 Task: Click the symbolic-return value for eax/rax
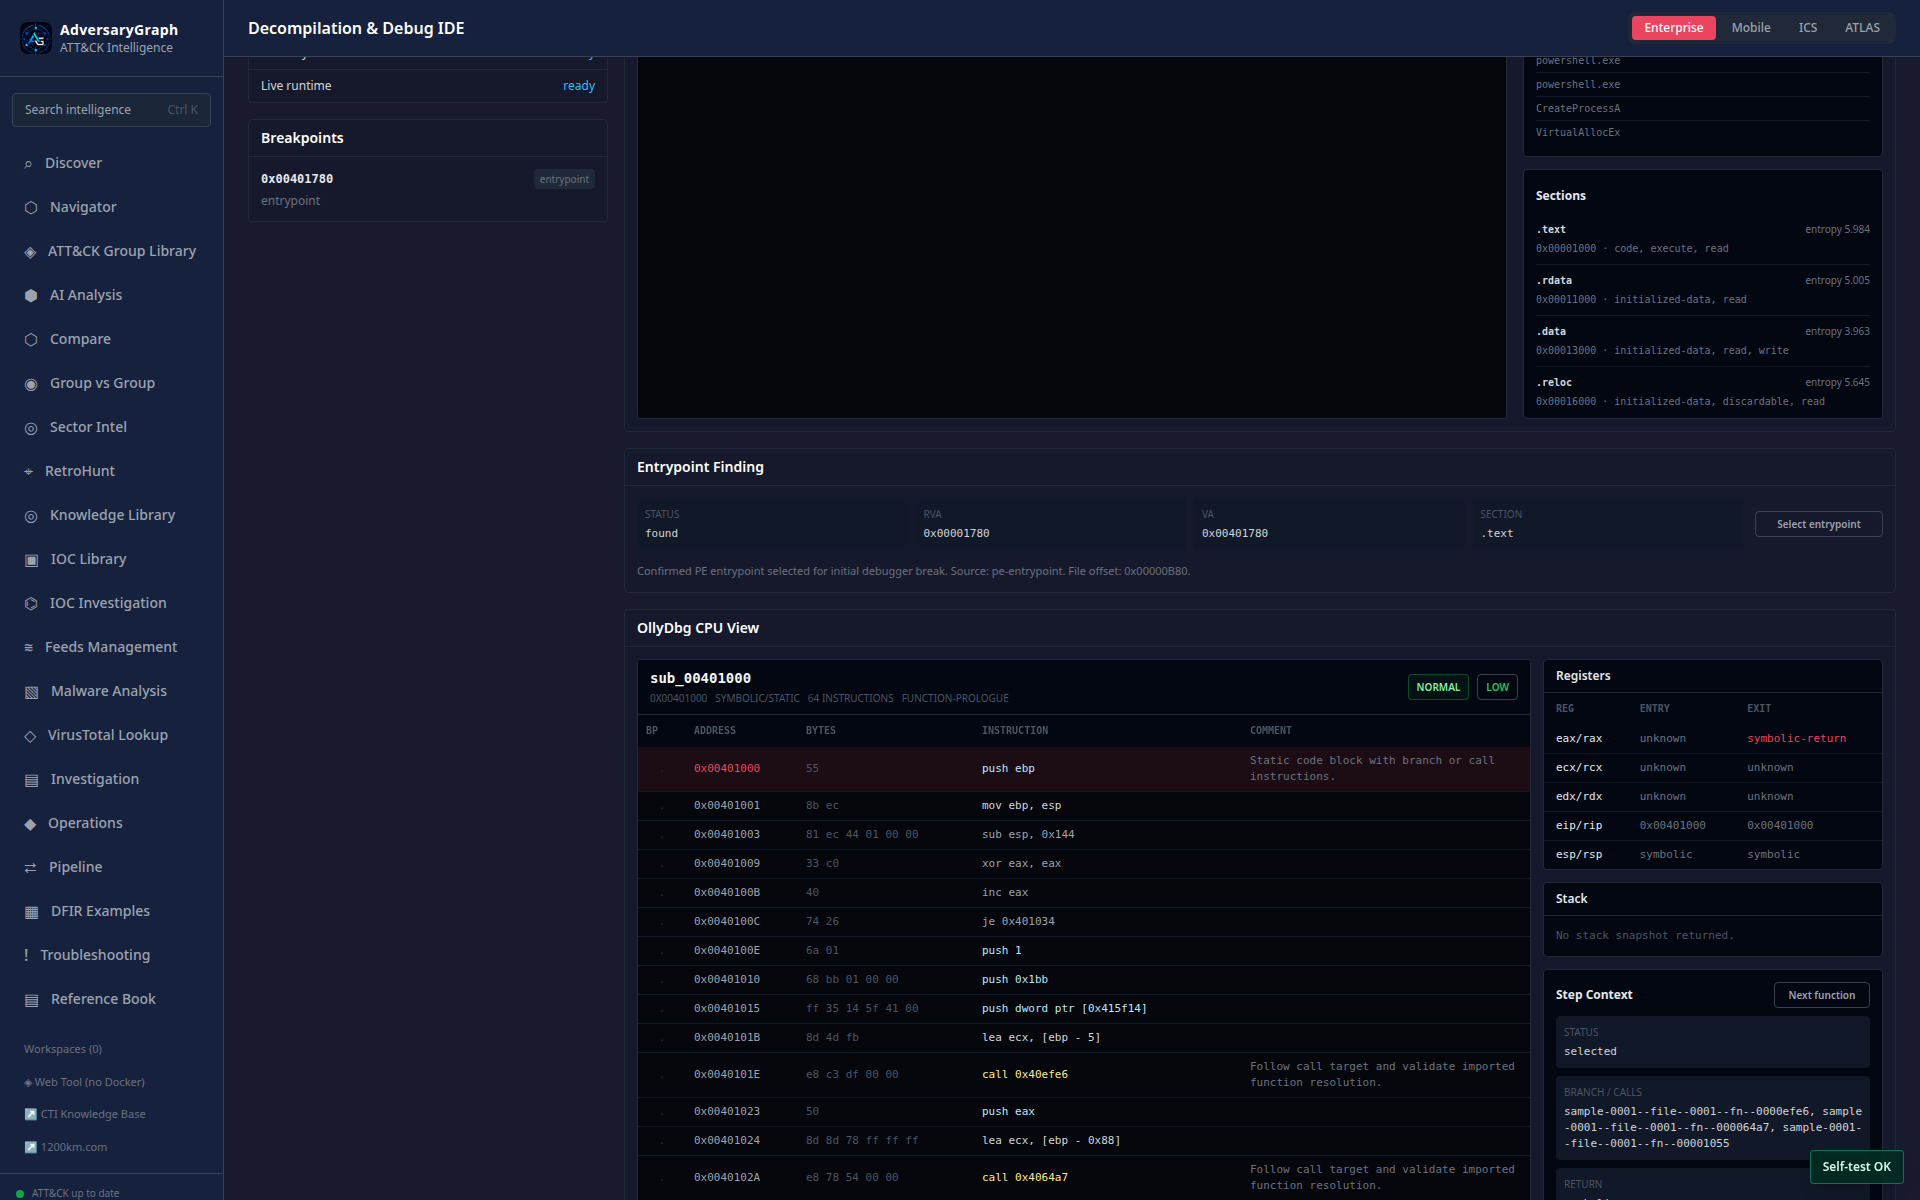1797,739
